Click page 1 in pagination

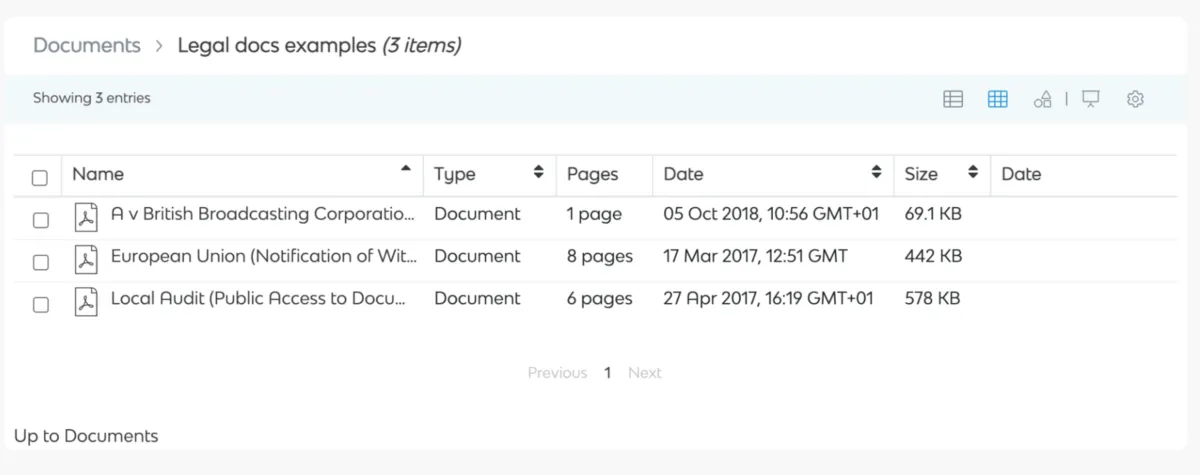point(607,373)
